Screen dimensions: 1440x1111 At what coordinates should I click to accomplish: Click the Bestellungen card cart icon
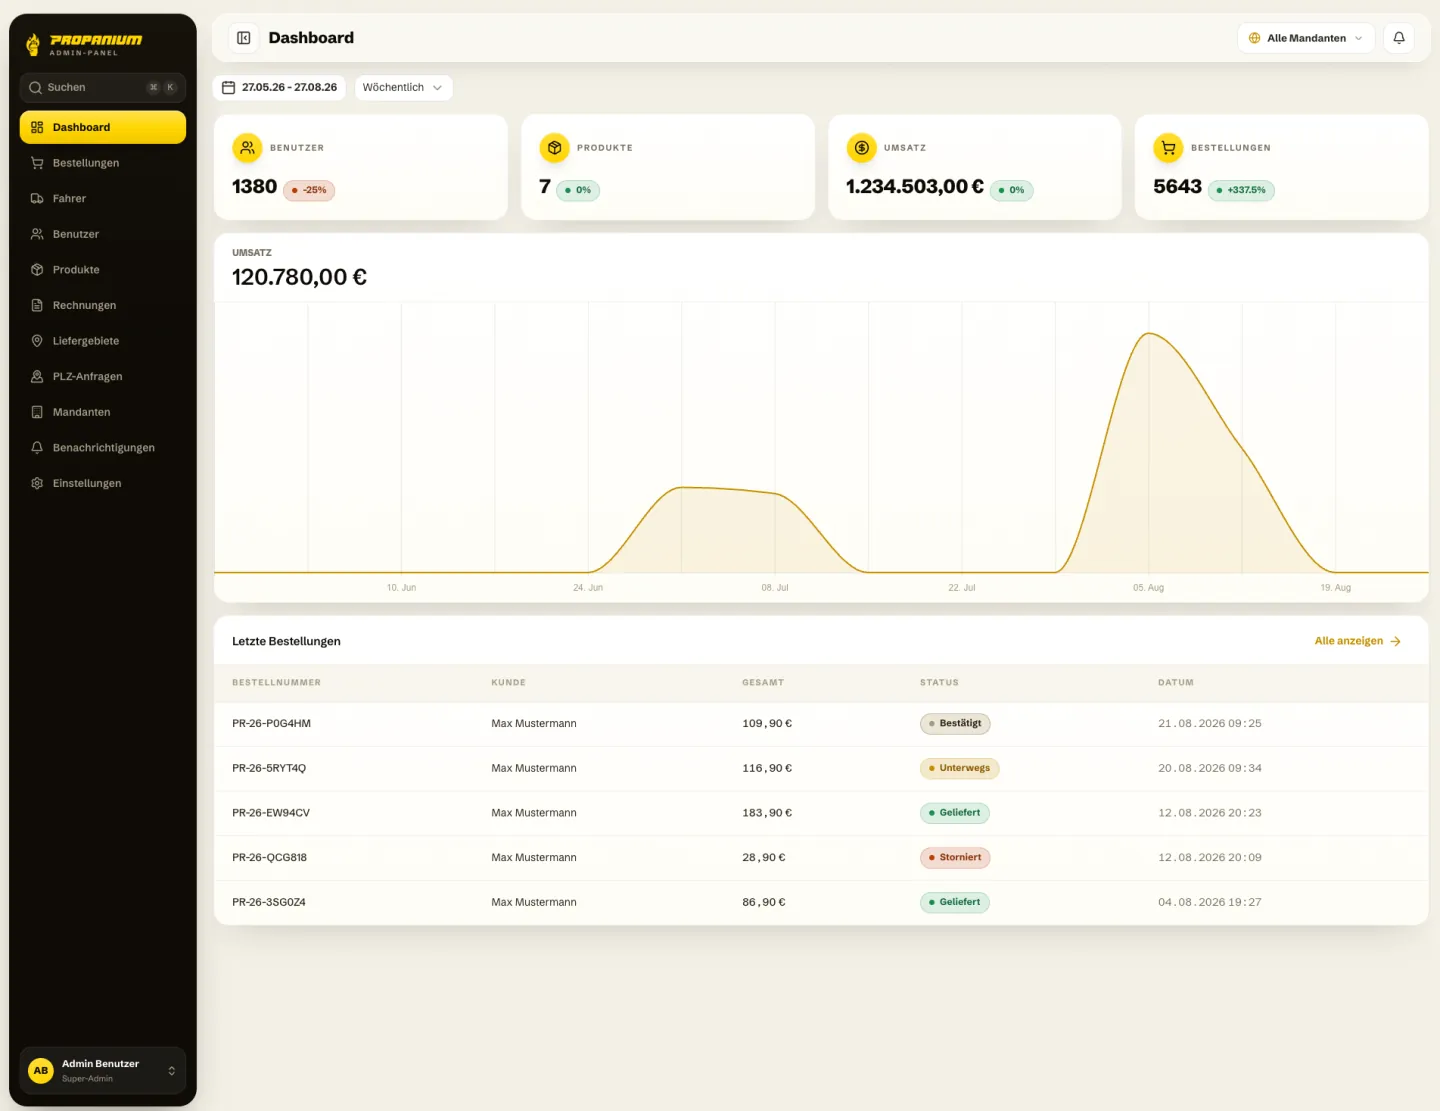coord(1168,148)
